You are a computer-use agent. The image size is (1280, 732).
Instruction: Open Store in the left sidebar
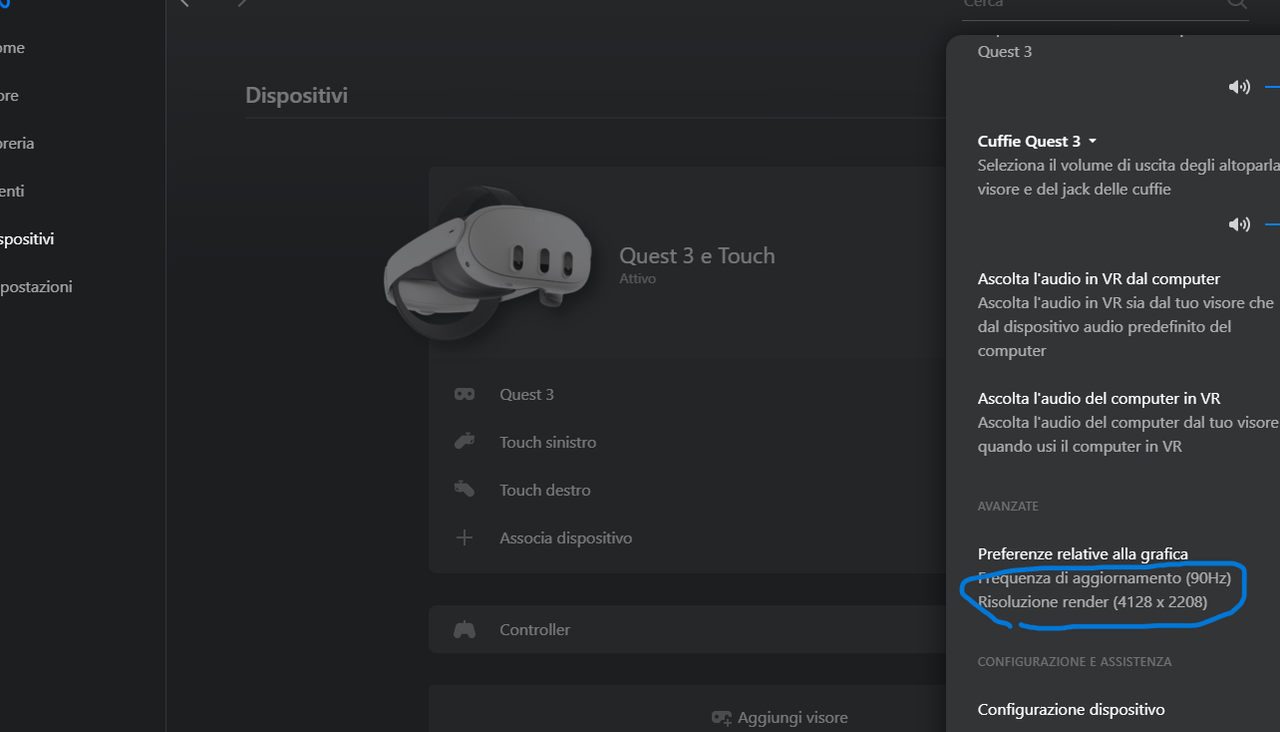point(10,96)
